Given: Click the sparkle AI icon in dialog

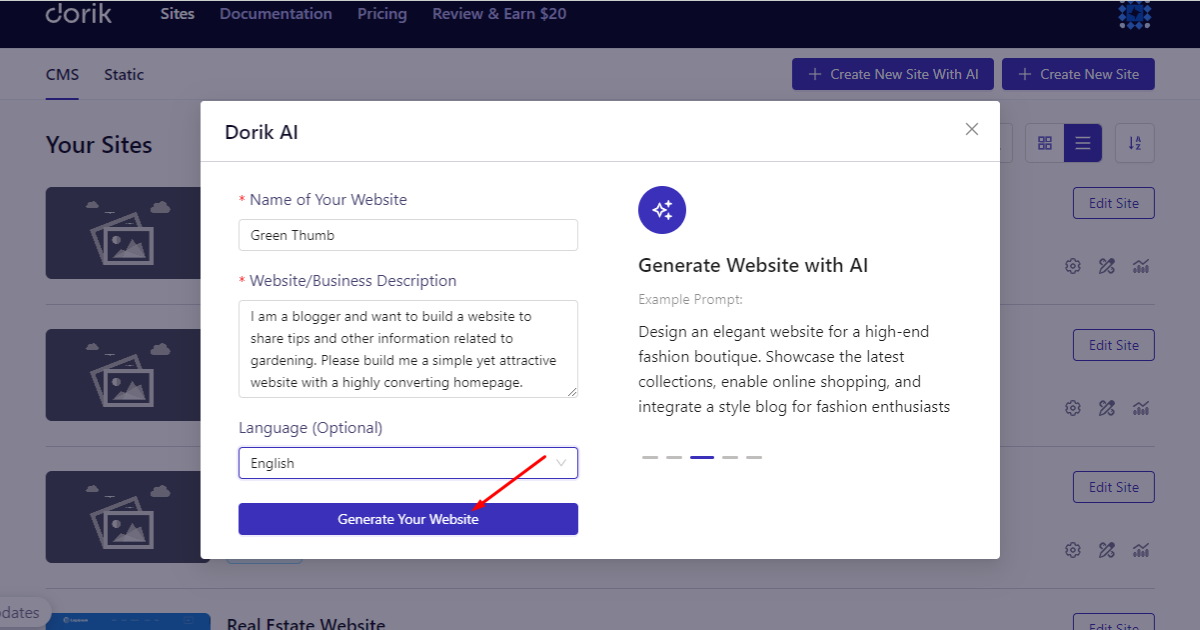Looking at the screenshot, I should point(662,210).
